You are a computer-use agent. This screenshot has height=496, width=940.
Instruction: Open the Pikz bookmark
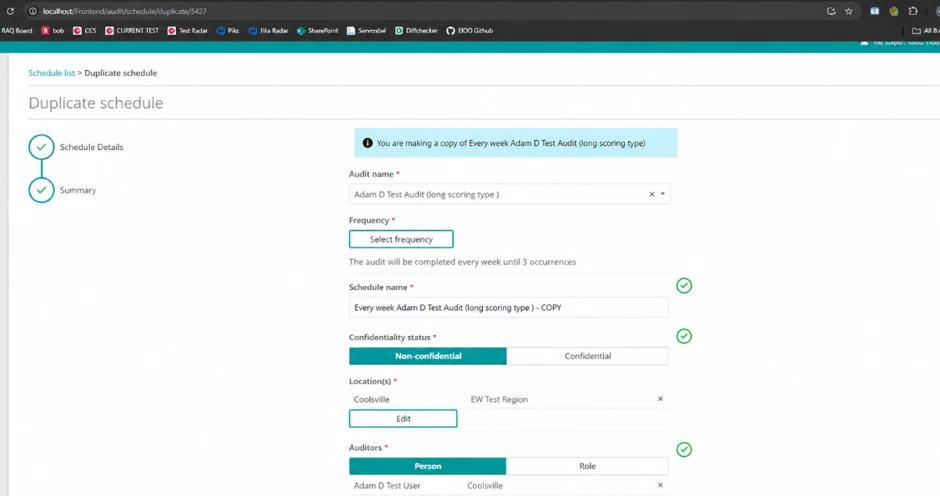[228, 31]
